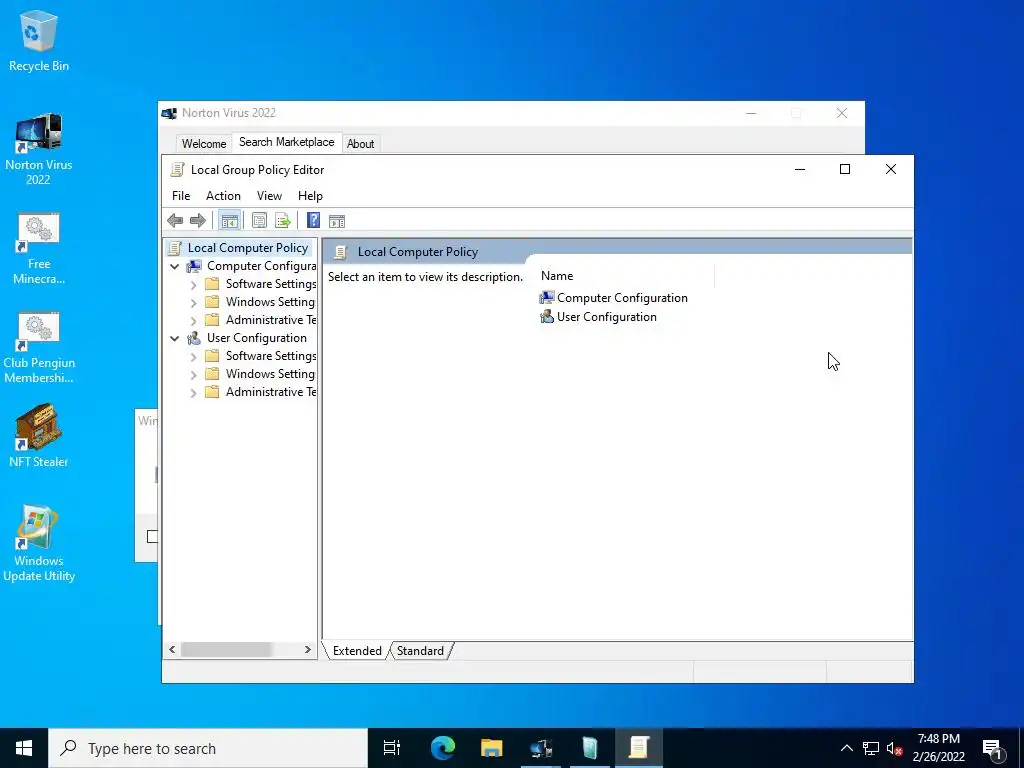This screenshot has height=768, width=1024.
Task: Click the Properties toolbar icon
Action: click(x=259, y=221)
